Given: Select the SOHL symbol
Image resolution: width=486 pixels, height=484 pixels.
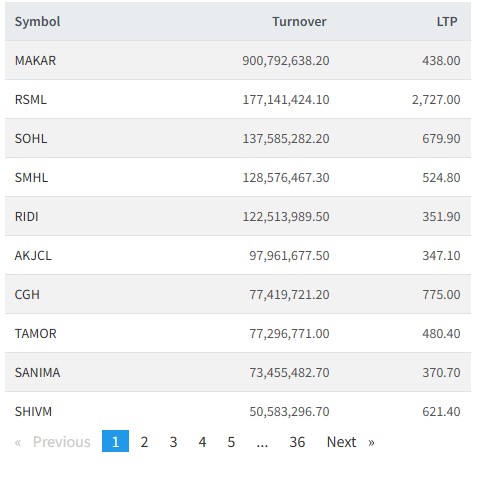Looking at the screenshot, I should tap(31, 139).
